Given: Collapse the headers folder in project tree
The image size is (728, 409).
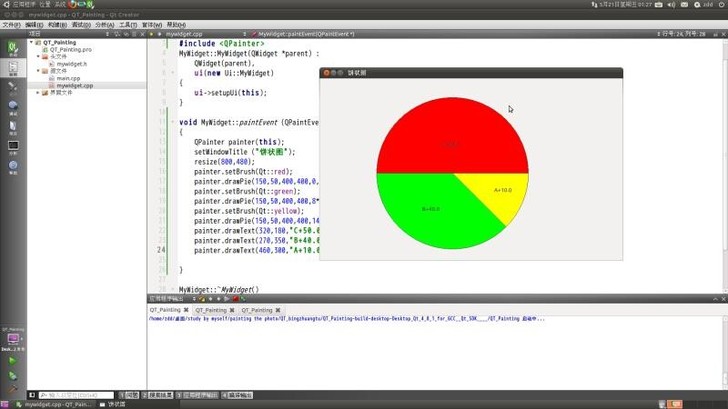Looking at the screenshot, I should tap(39, 57).
